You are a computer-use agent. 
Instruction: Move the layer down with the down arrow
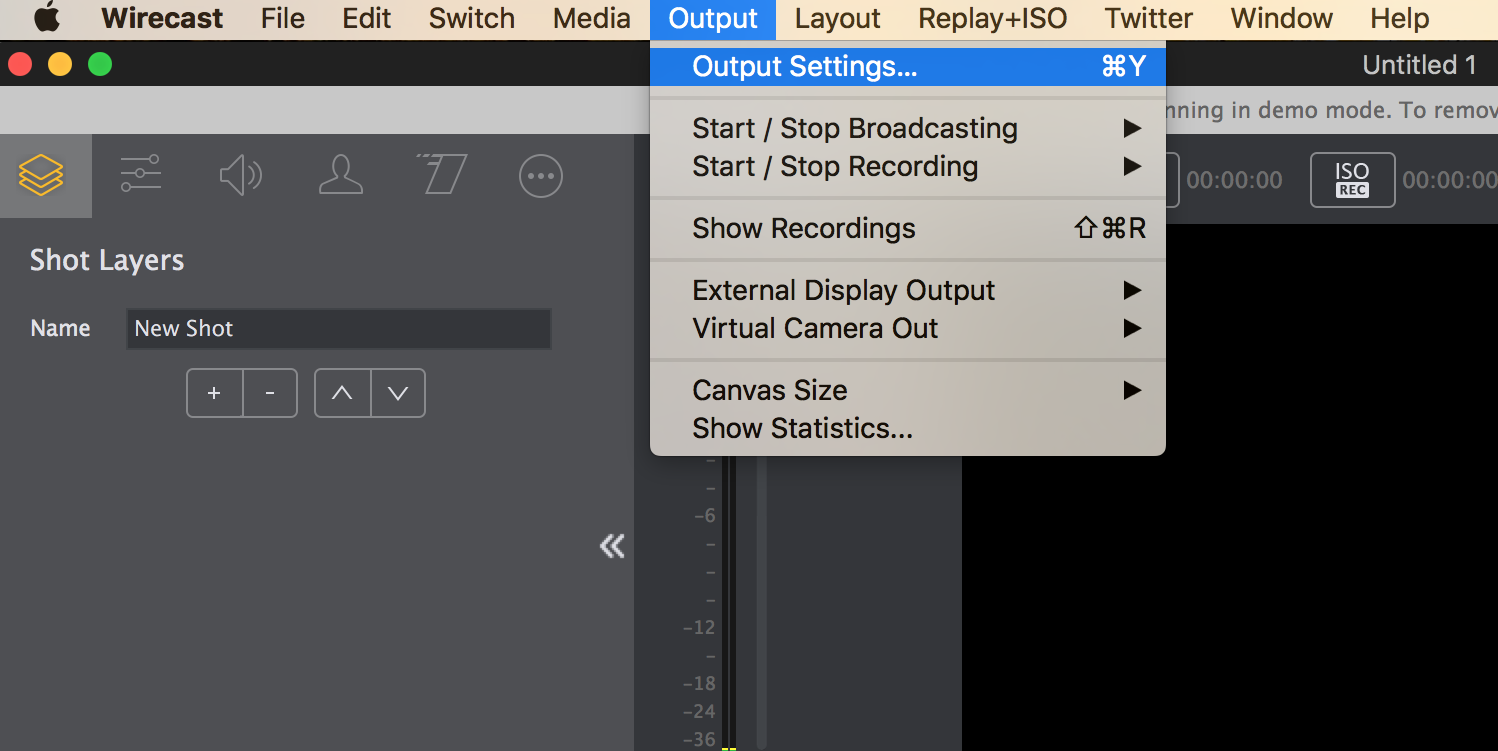pyautogui.click(x=398, y=393)
